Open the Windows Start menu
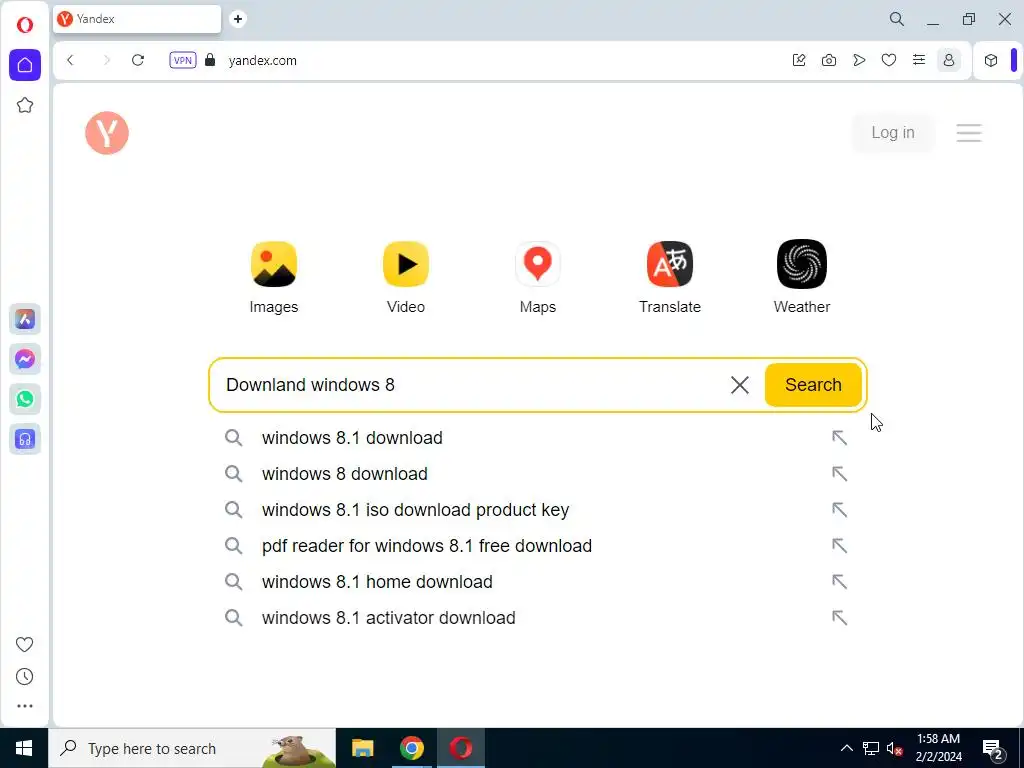The image size is (1024, 768). [24, 748]
